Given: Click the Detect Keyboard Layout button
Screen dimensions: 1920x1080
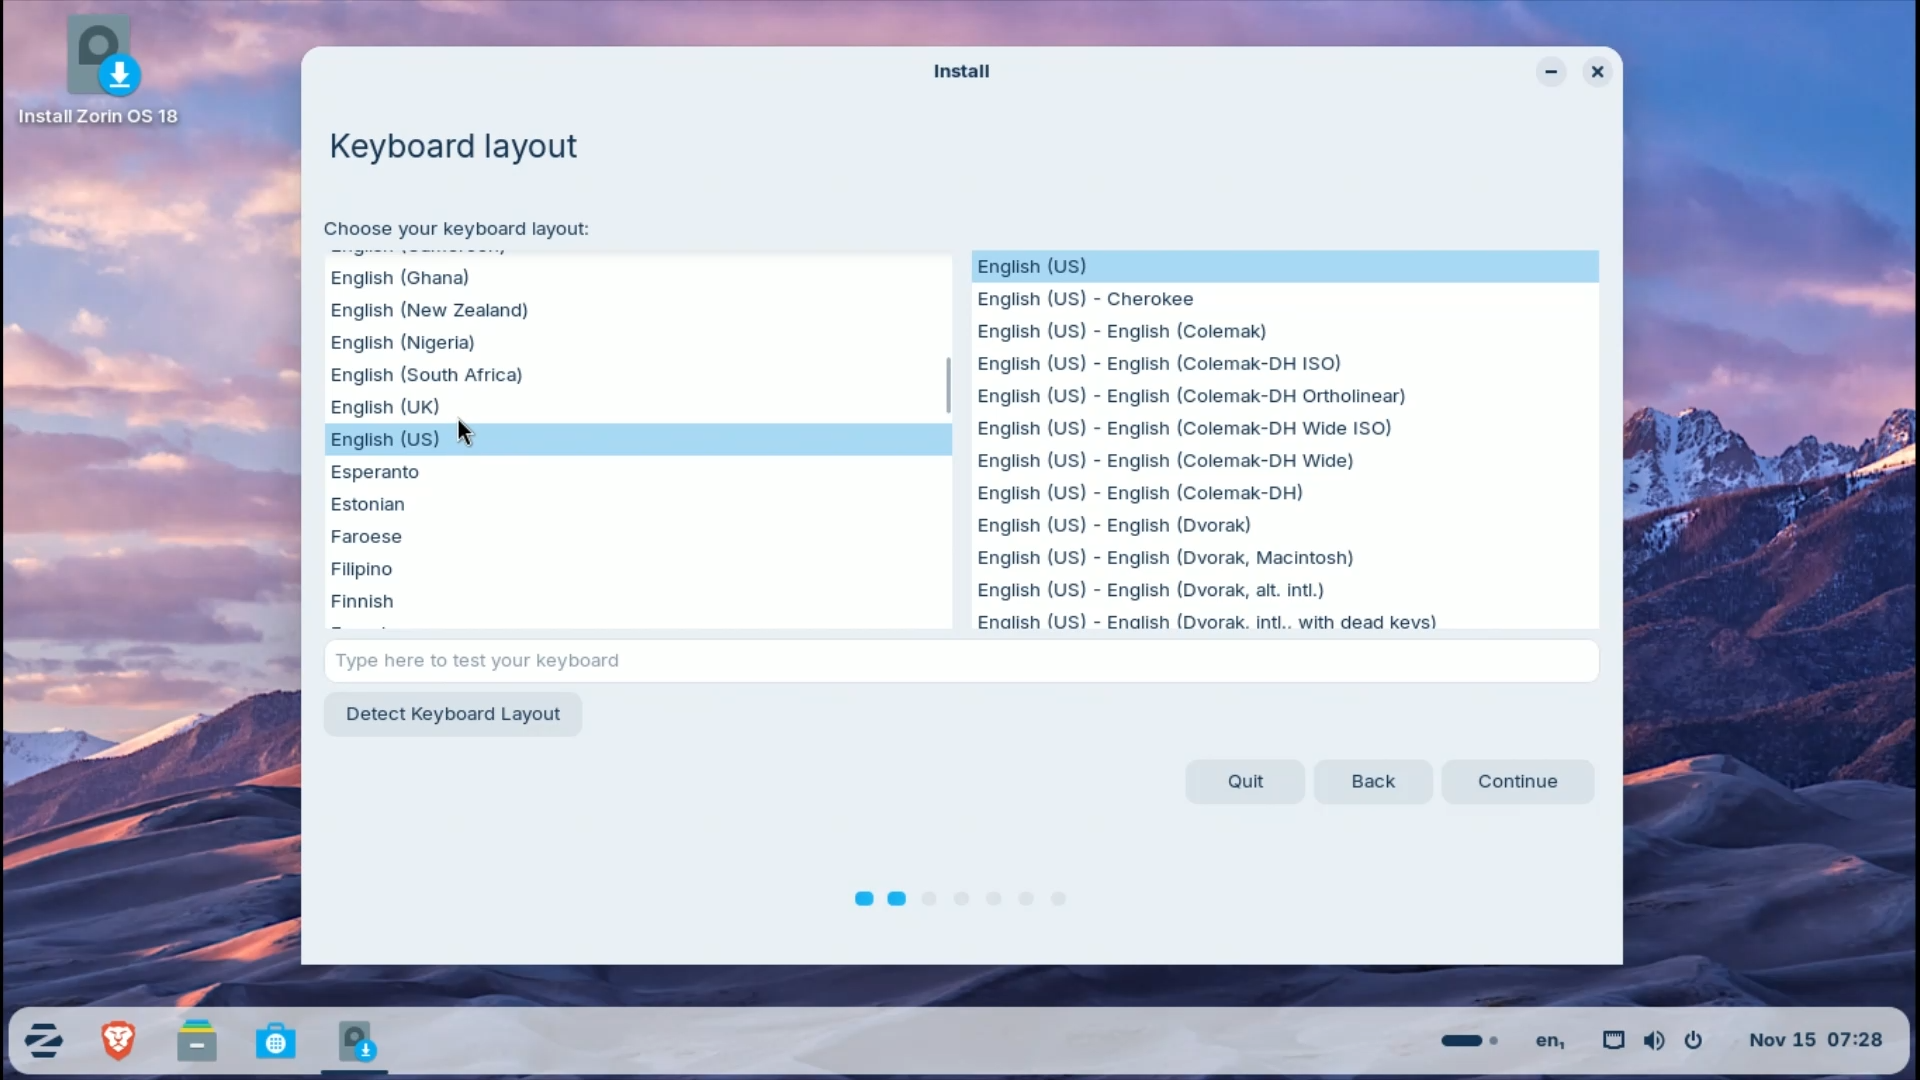Looking at the screenshot, I should [452, 714].
